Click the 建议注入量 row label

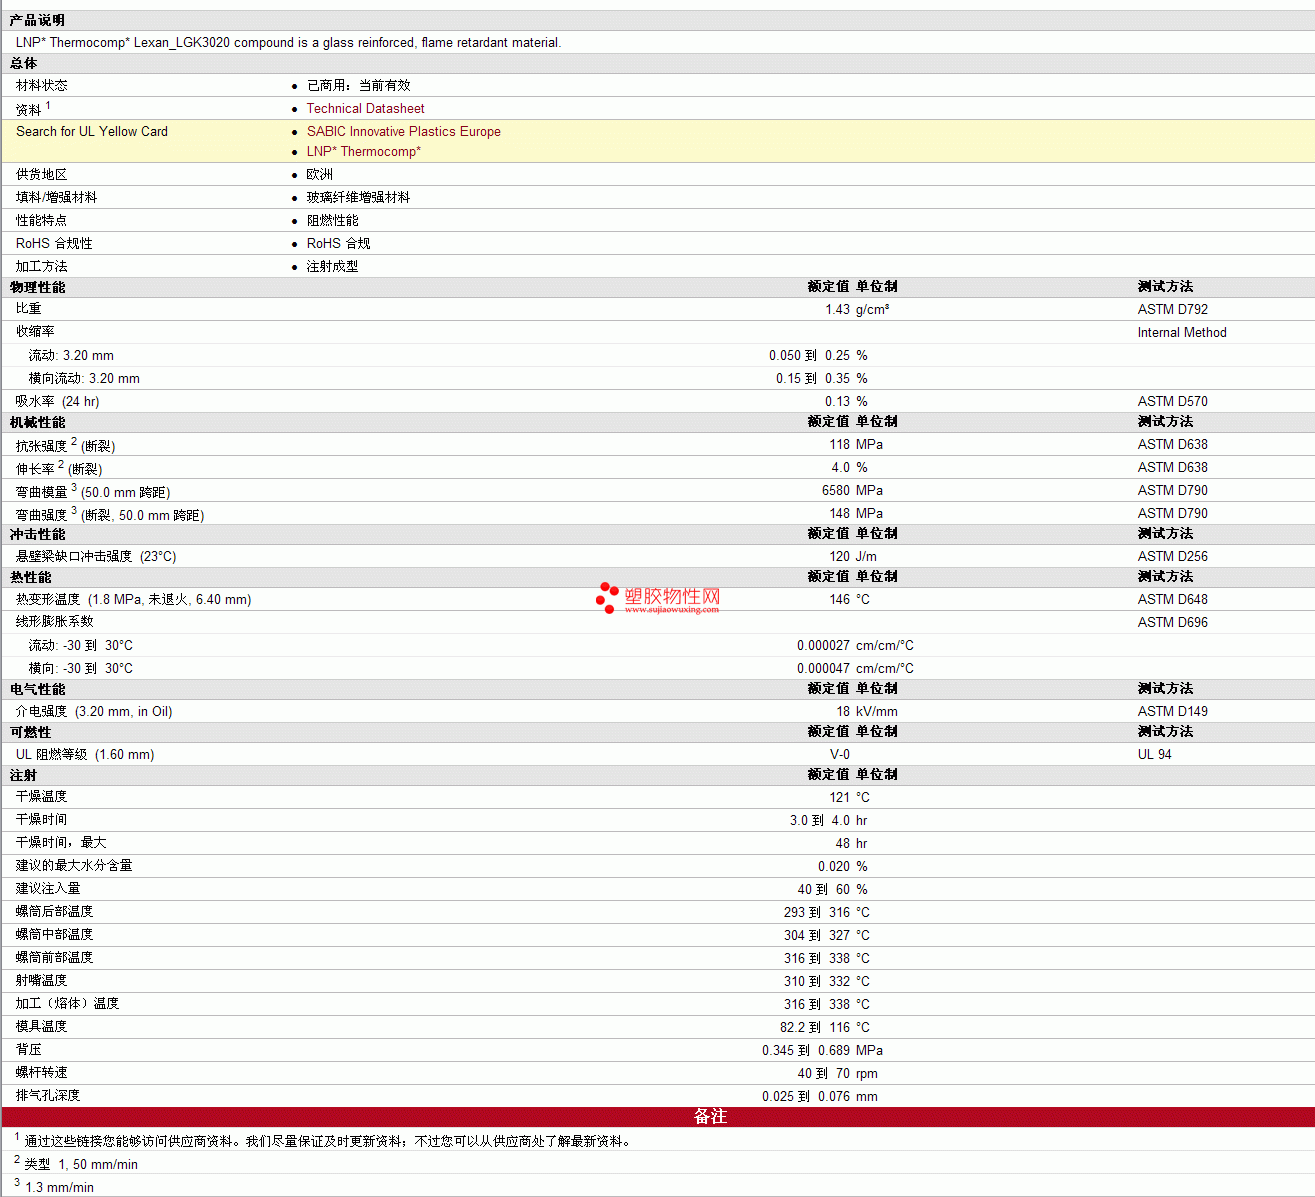48,888
